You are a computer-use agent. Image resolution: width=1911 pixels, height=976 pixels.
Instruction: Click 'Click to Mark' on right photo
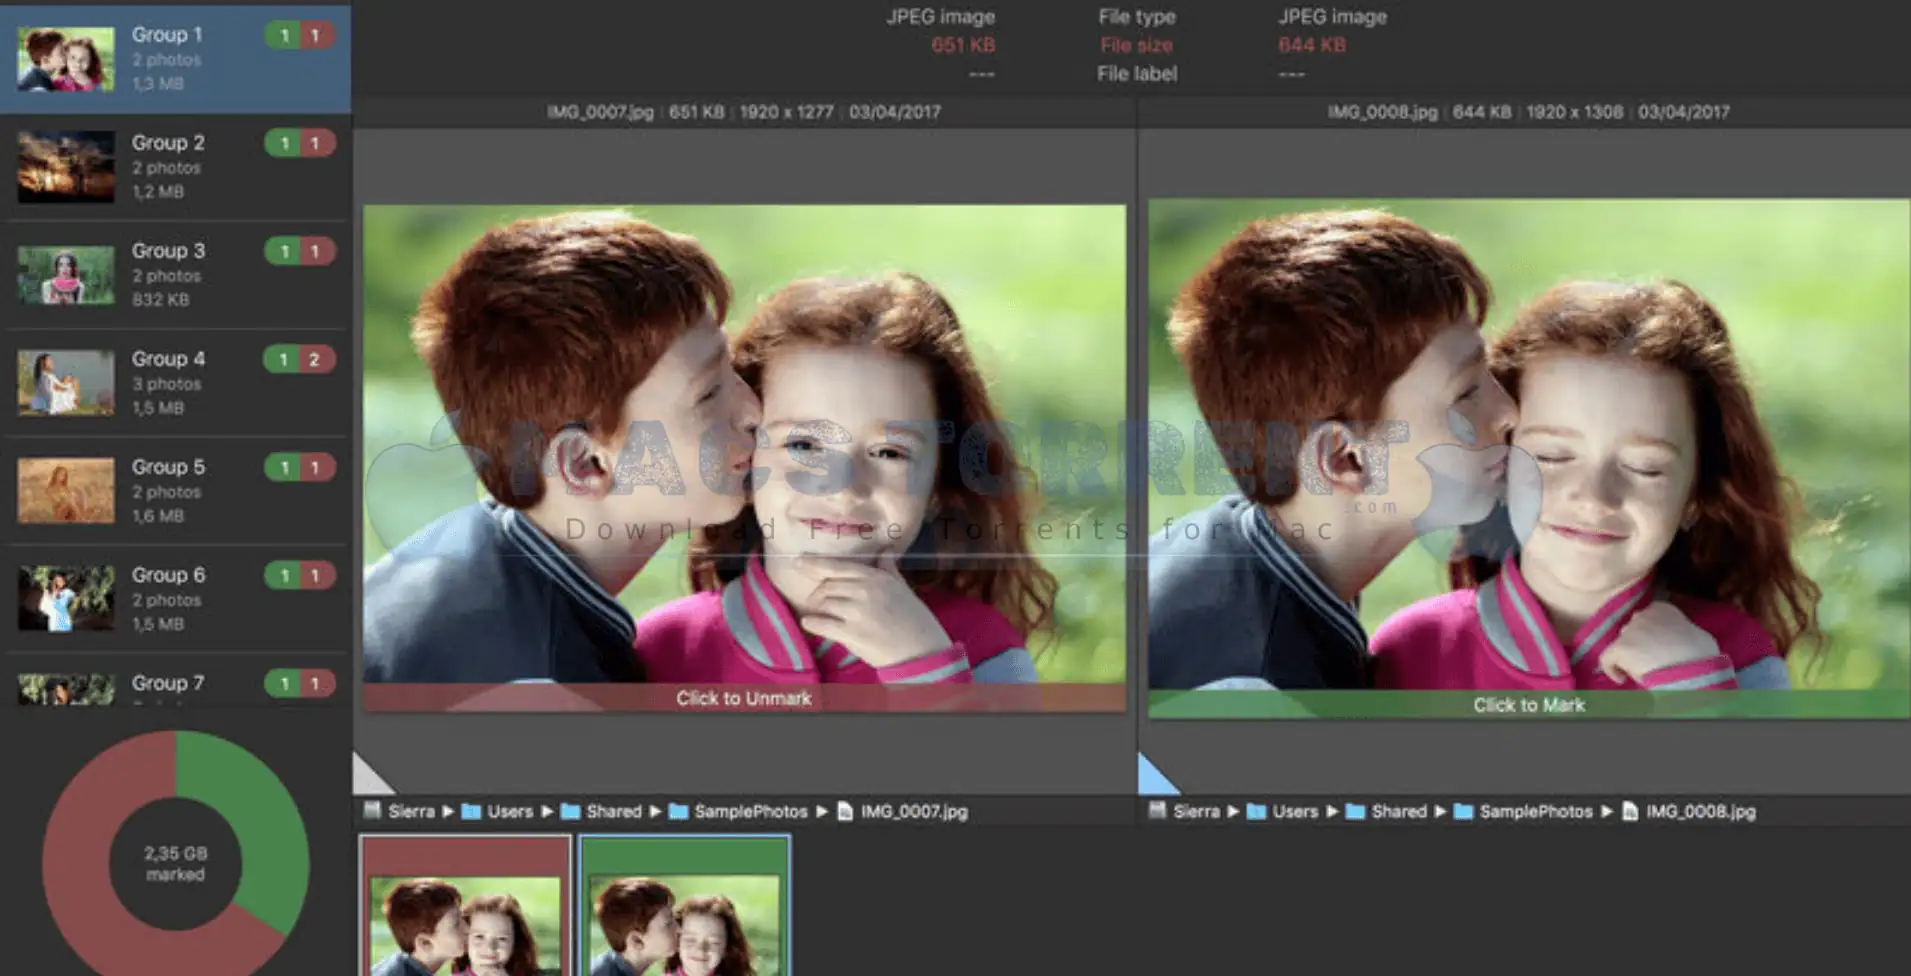[1529, 705]
